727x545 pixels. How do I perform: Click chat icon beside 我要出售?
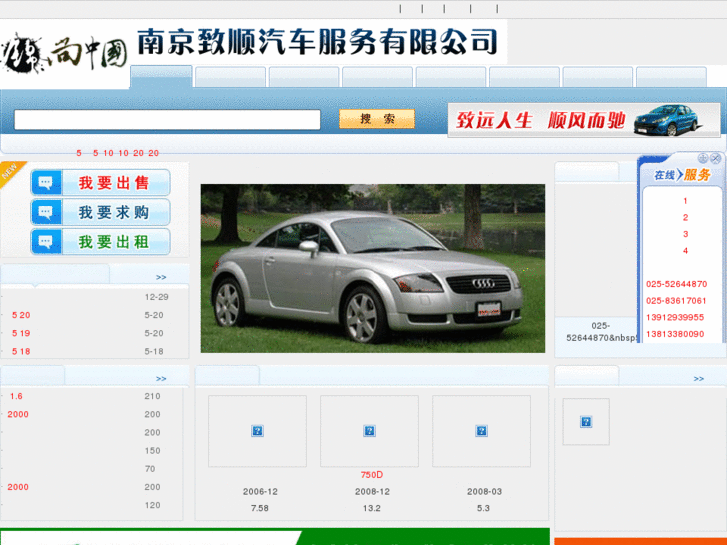(47, 183)
